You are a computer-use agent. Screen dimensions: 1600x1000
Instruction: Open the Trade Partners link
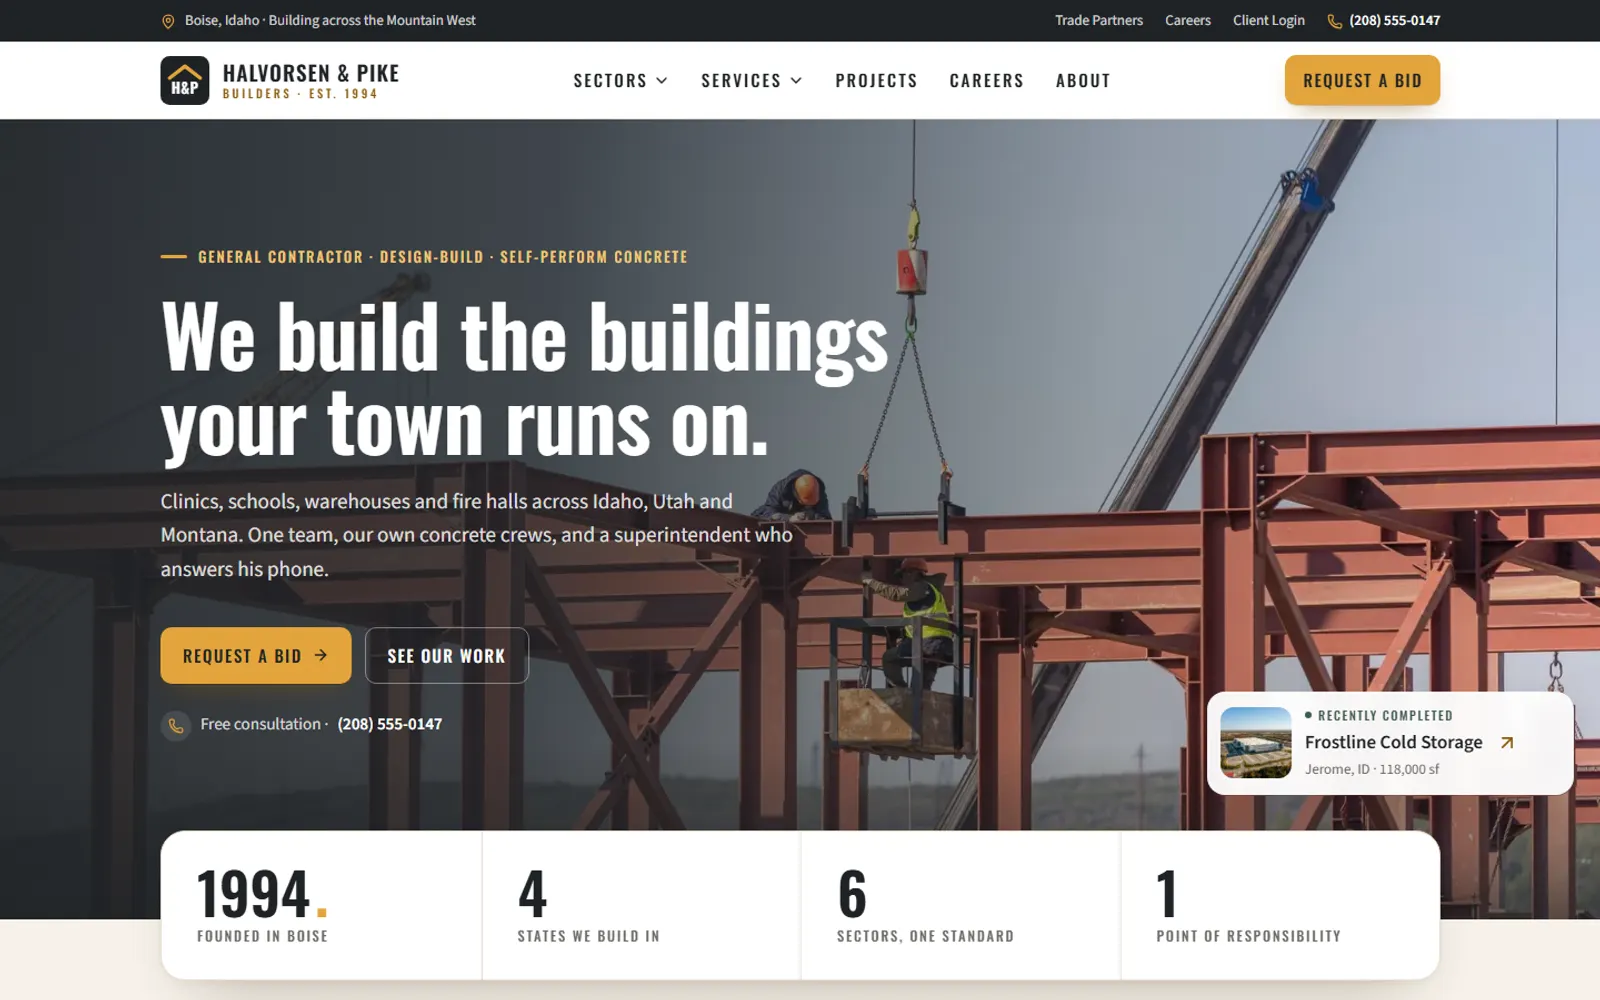tap(1099, 20)
